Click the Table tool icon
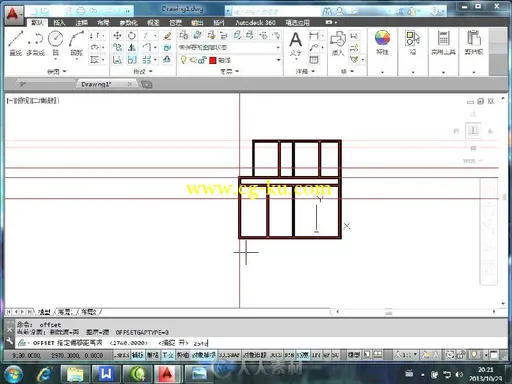The height and width of the screenshot is (384, 512). [x=314, y=60]
